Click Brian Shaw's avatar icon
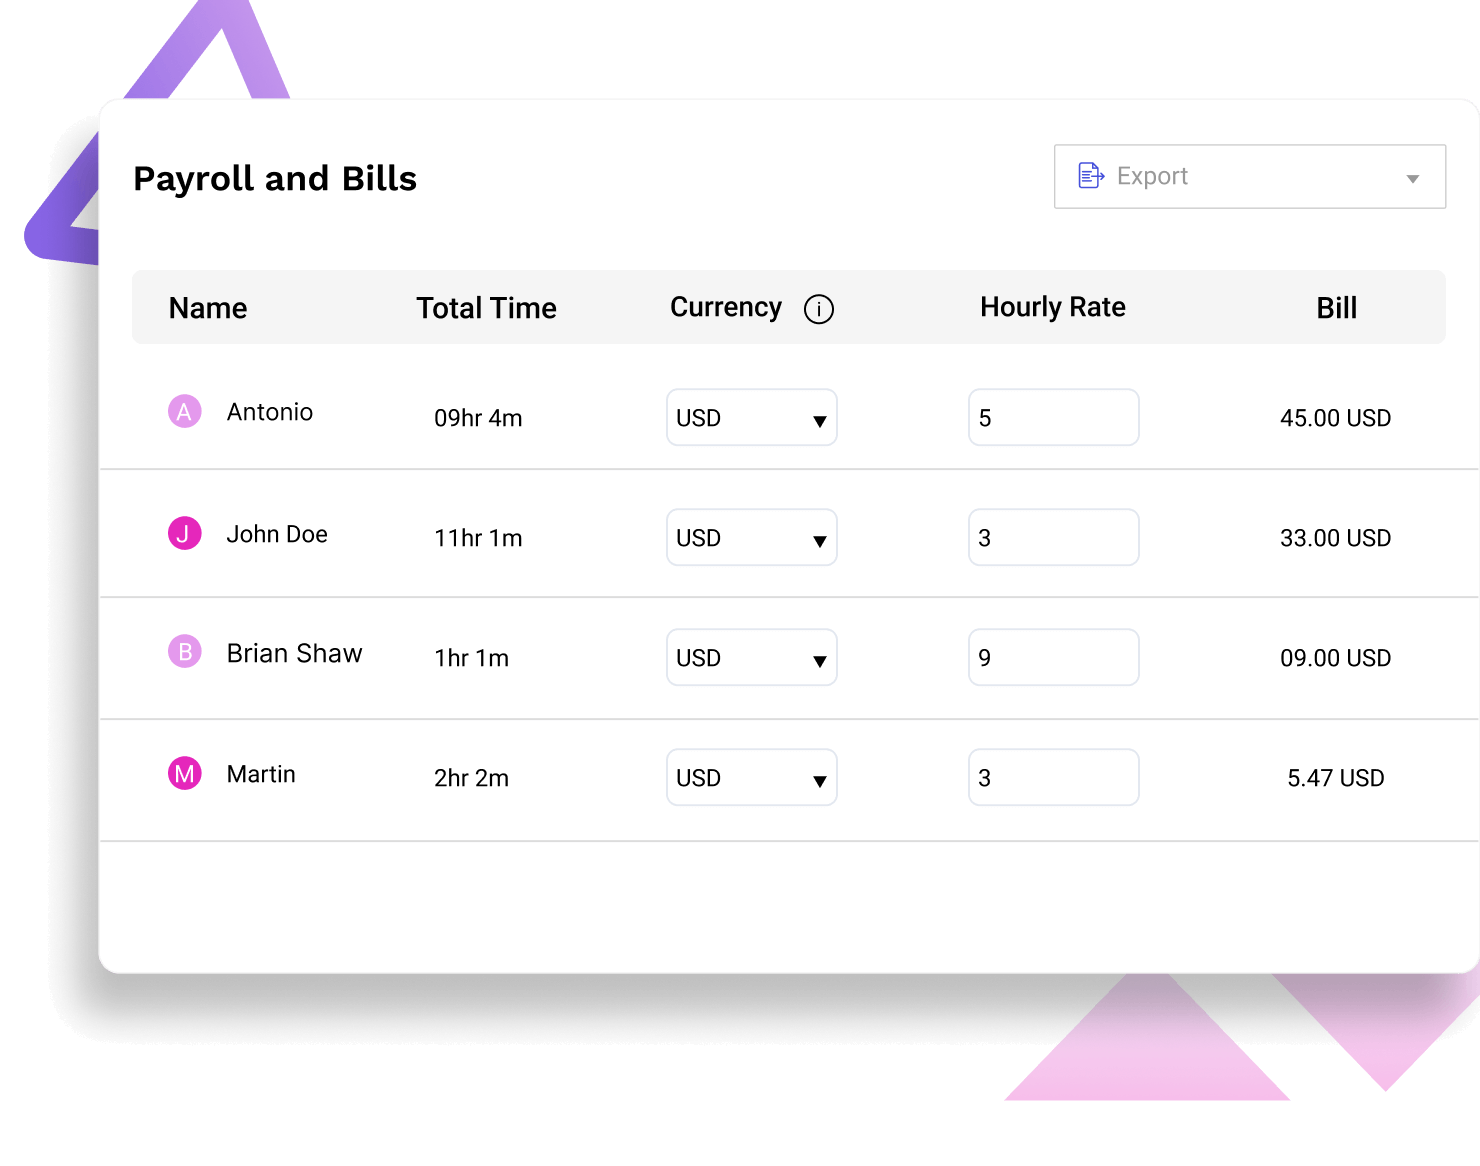 point(185,652)
